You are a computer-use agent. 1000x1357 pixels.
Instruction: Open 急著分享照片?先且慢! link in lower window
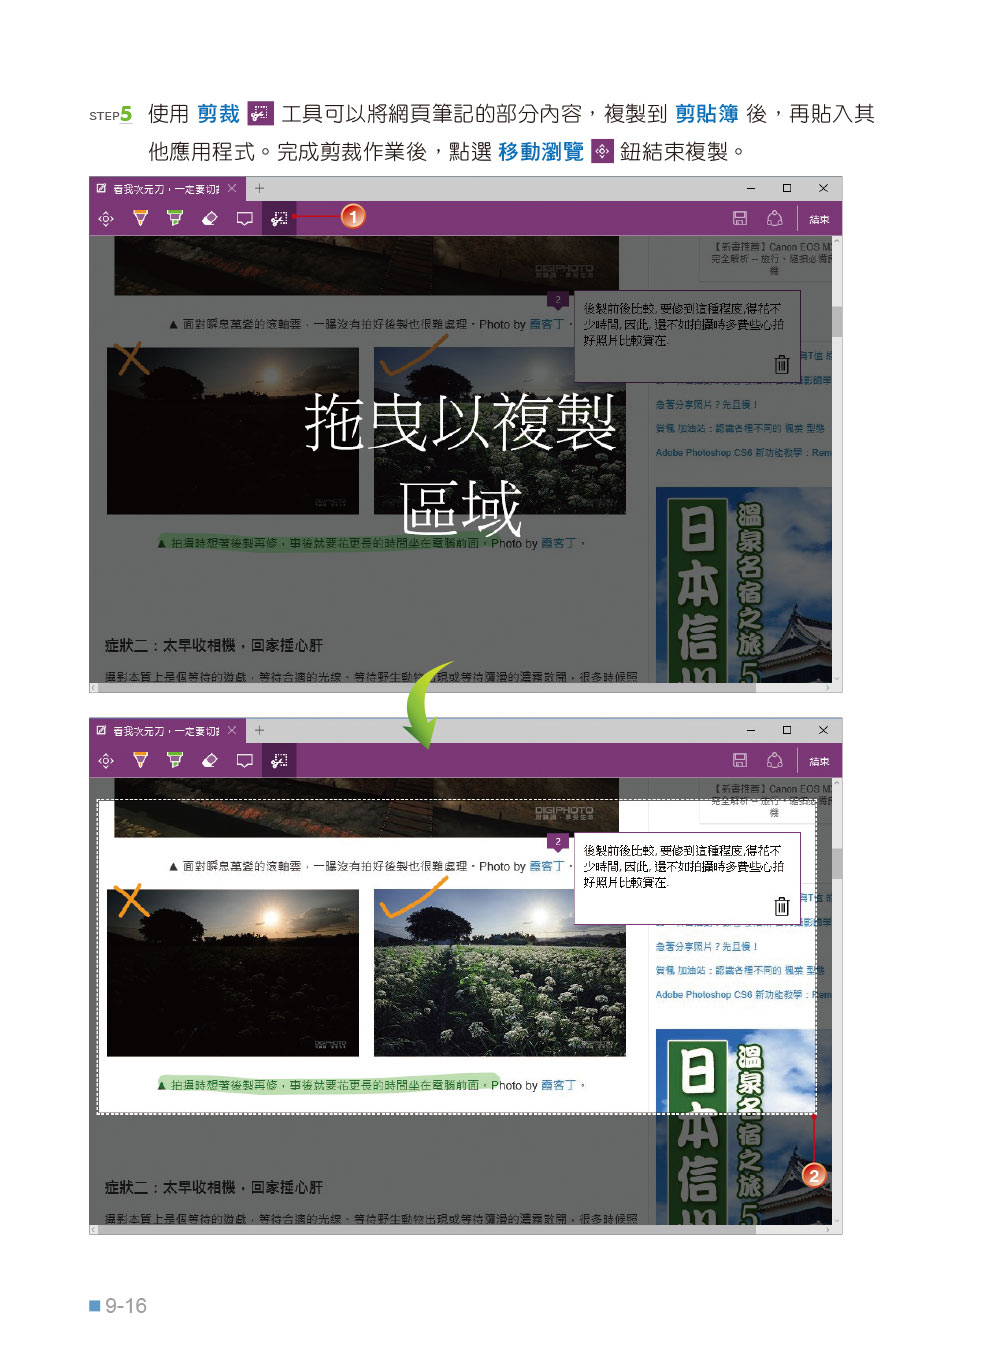[706, 946]
